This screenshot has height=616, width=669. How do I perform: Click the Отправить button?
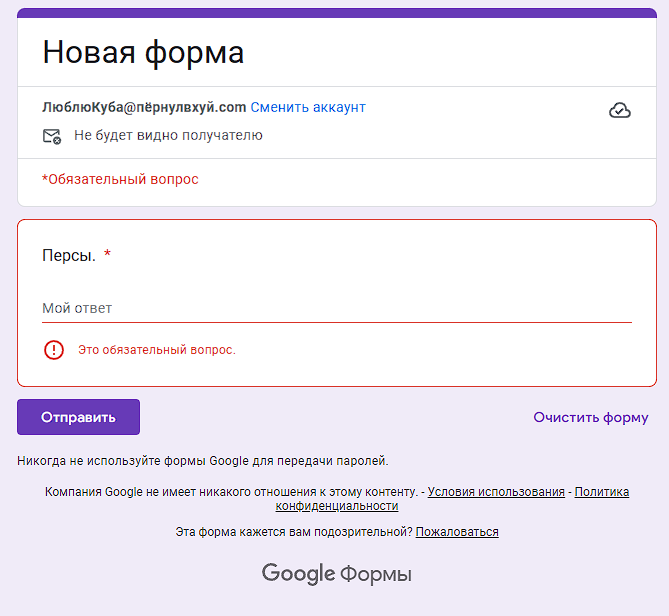coord(79,417)
